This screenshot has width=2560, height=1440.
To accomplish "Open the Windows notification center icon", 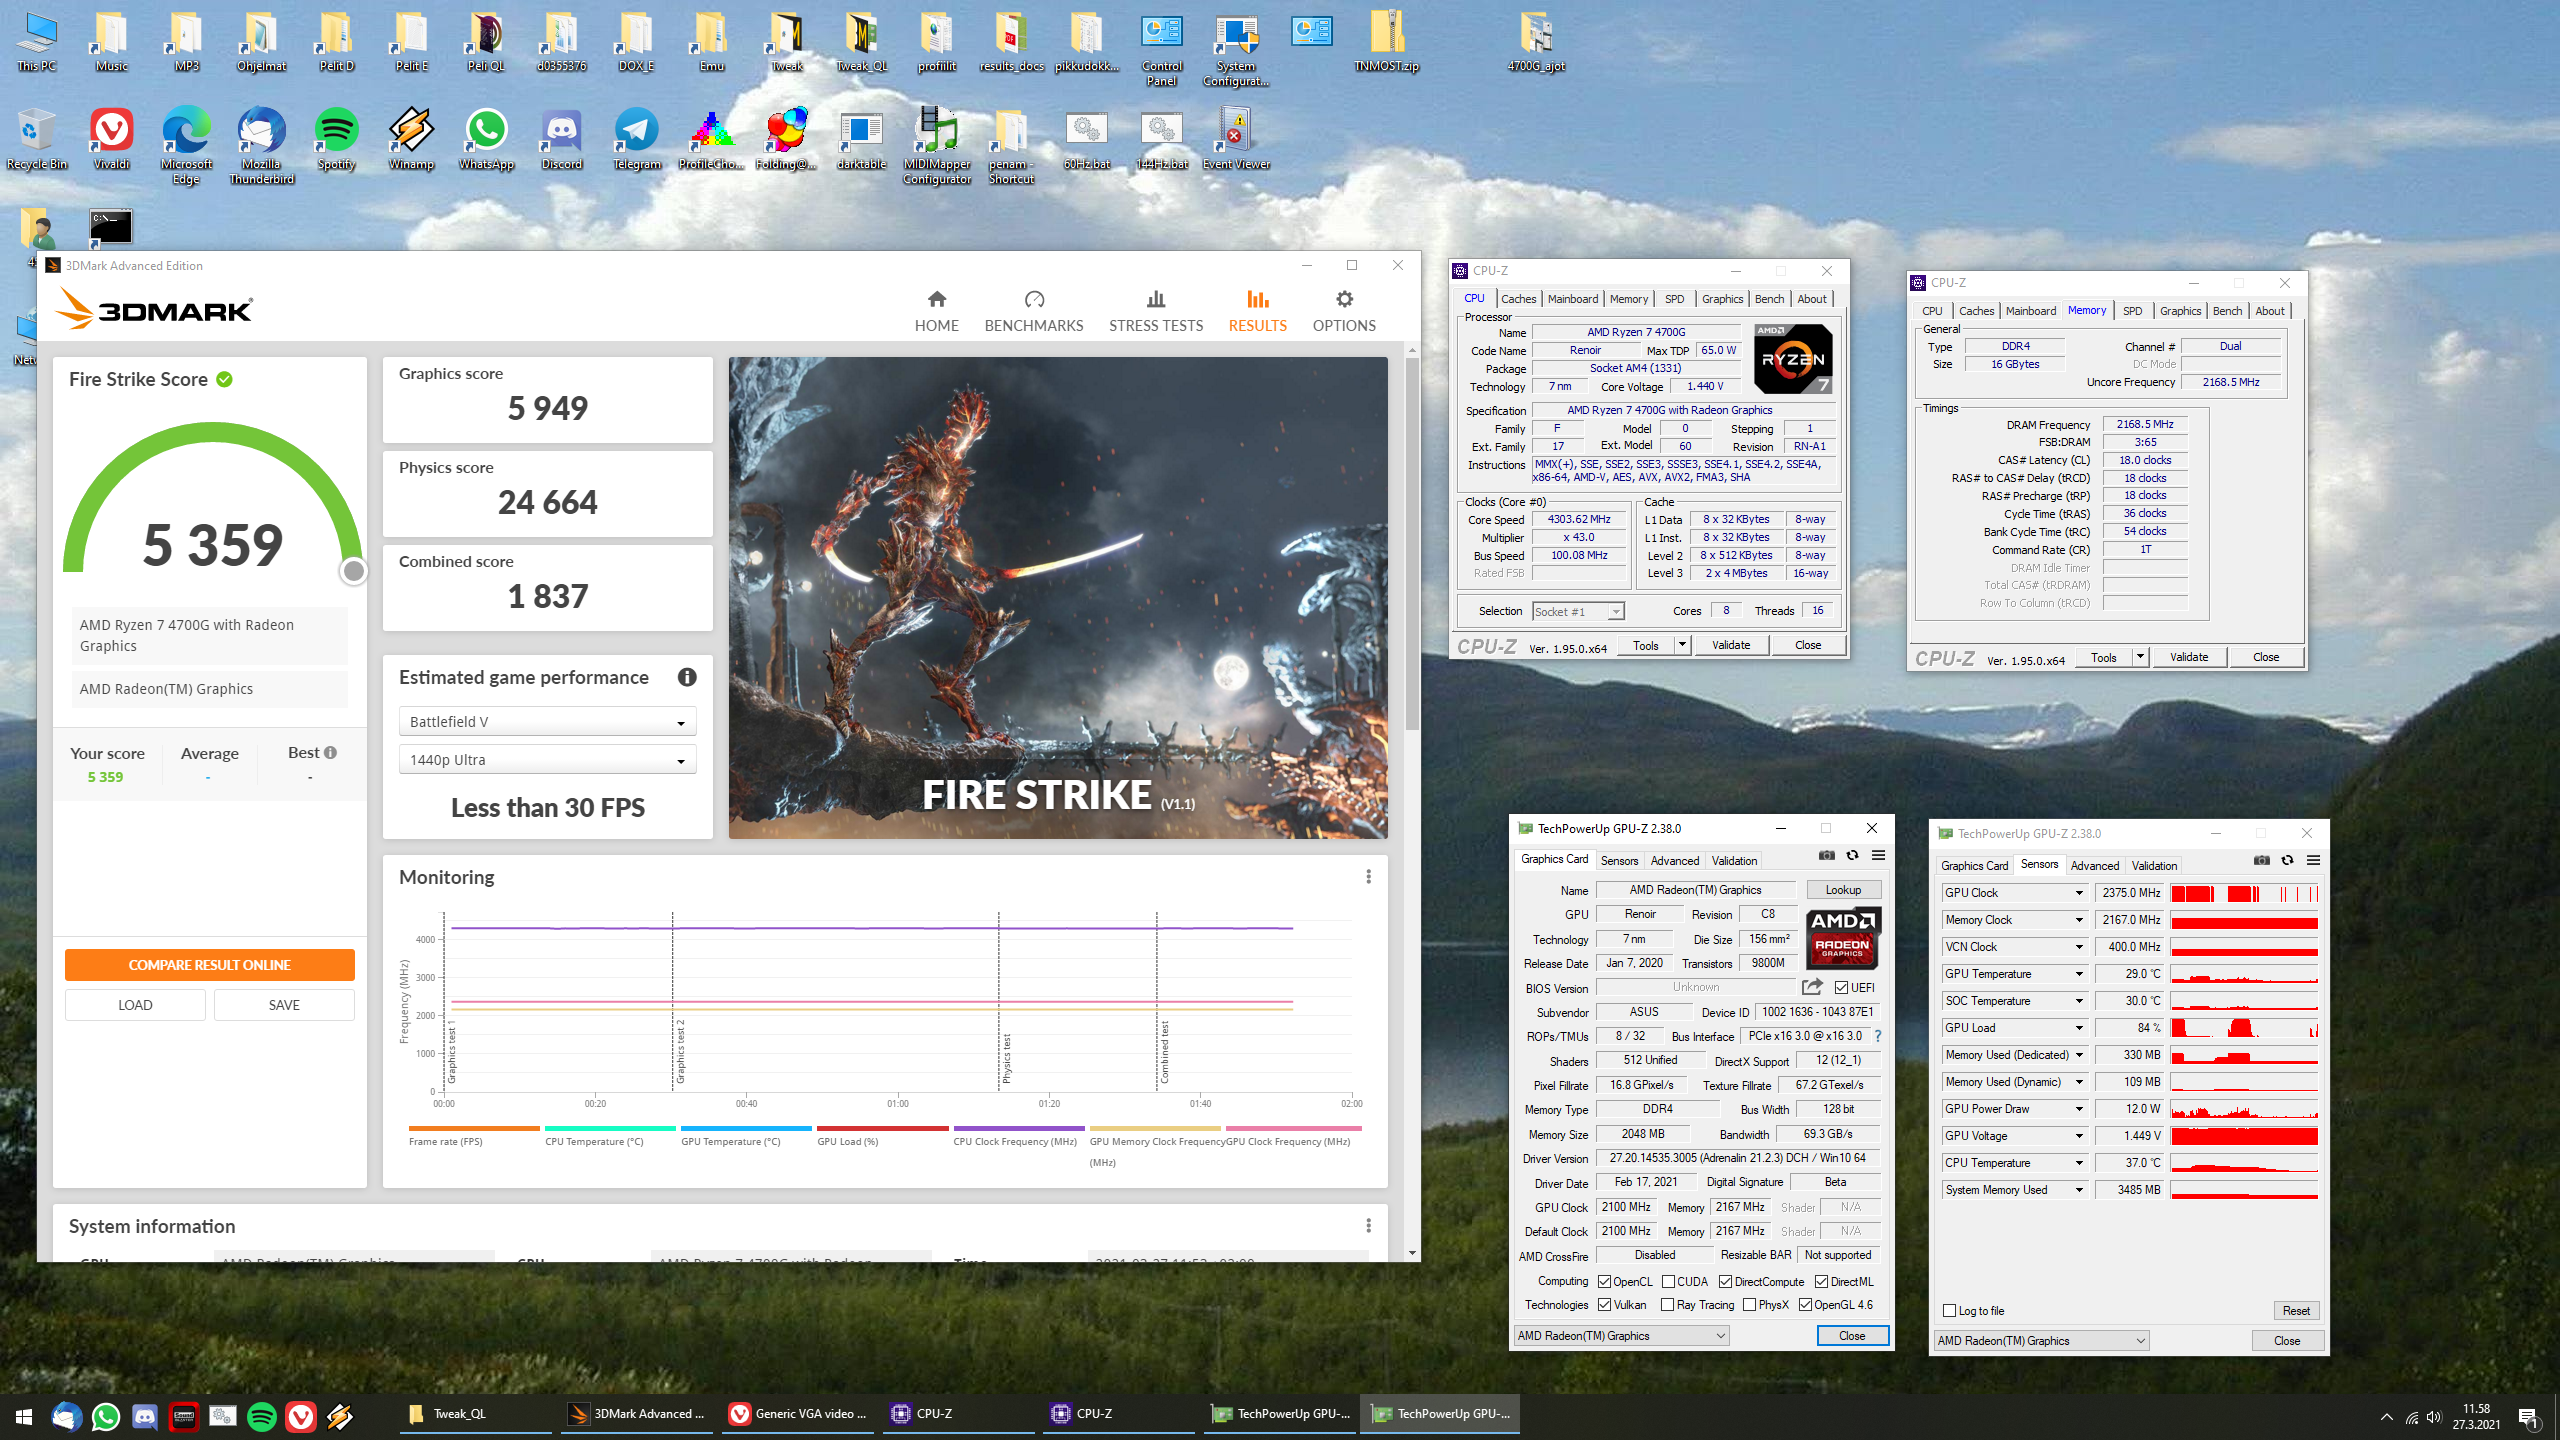I will pyautogui.click(x=2528, y=1417).
